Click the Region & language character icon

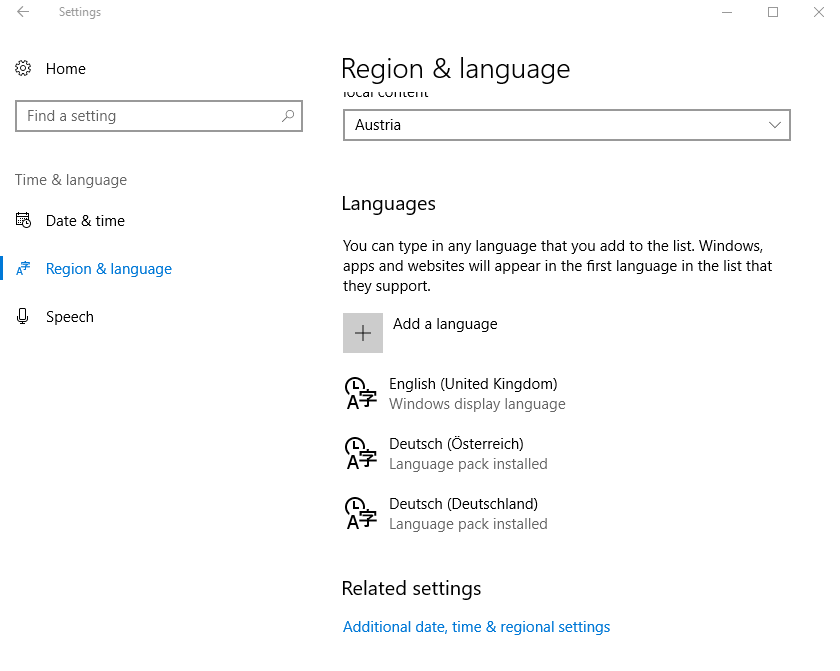point(24,268)
